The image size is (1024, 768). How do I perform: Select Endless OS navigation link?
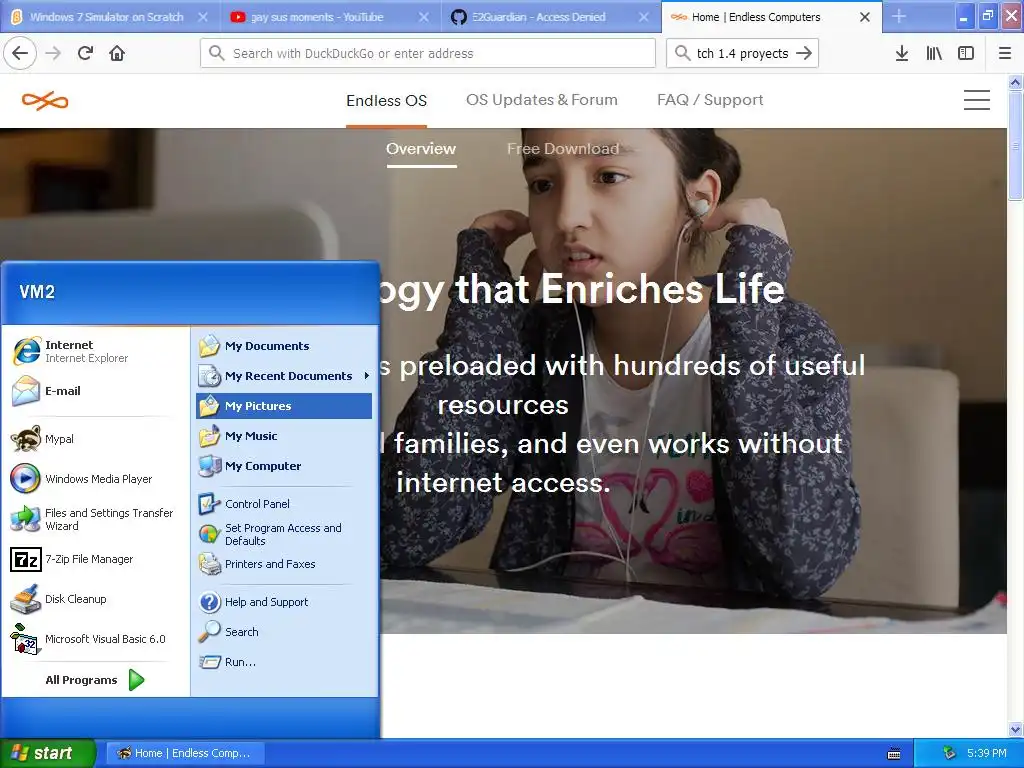pyautogui.click(x=387, y=101)
